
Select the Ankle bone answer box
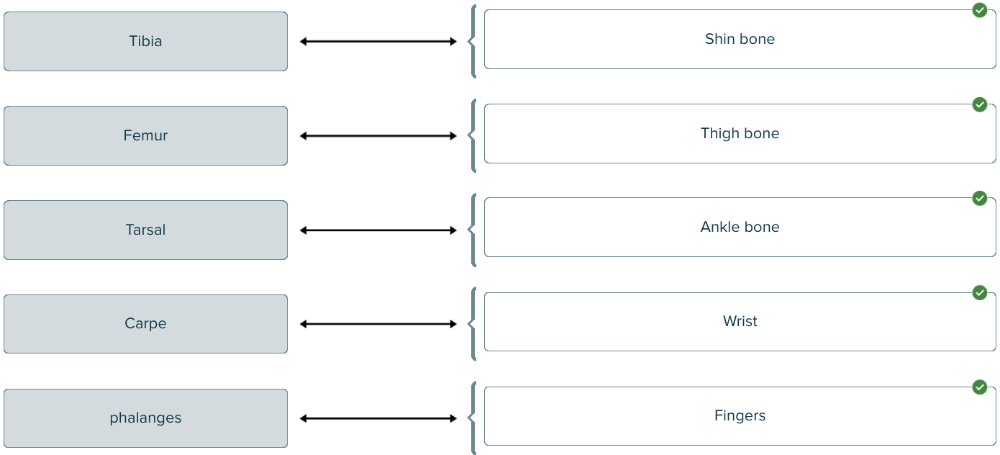tap(739, 228)
